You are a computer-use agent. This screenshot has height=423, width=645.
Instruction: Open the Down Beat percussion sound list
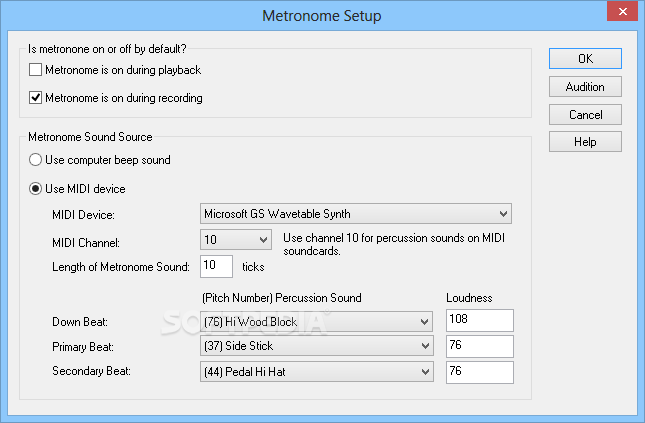(316, 321)
